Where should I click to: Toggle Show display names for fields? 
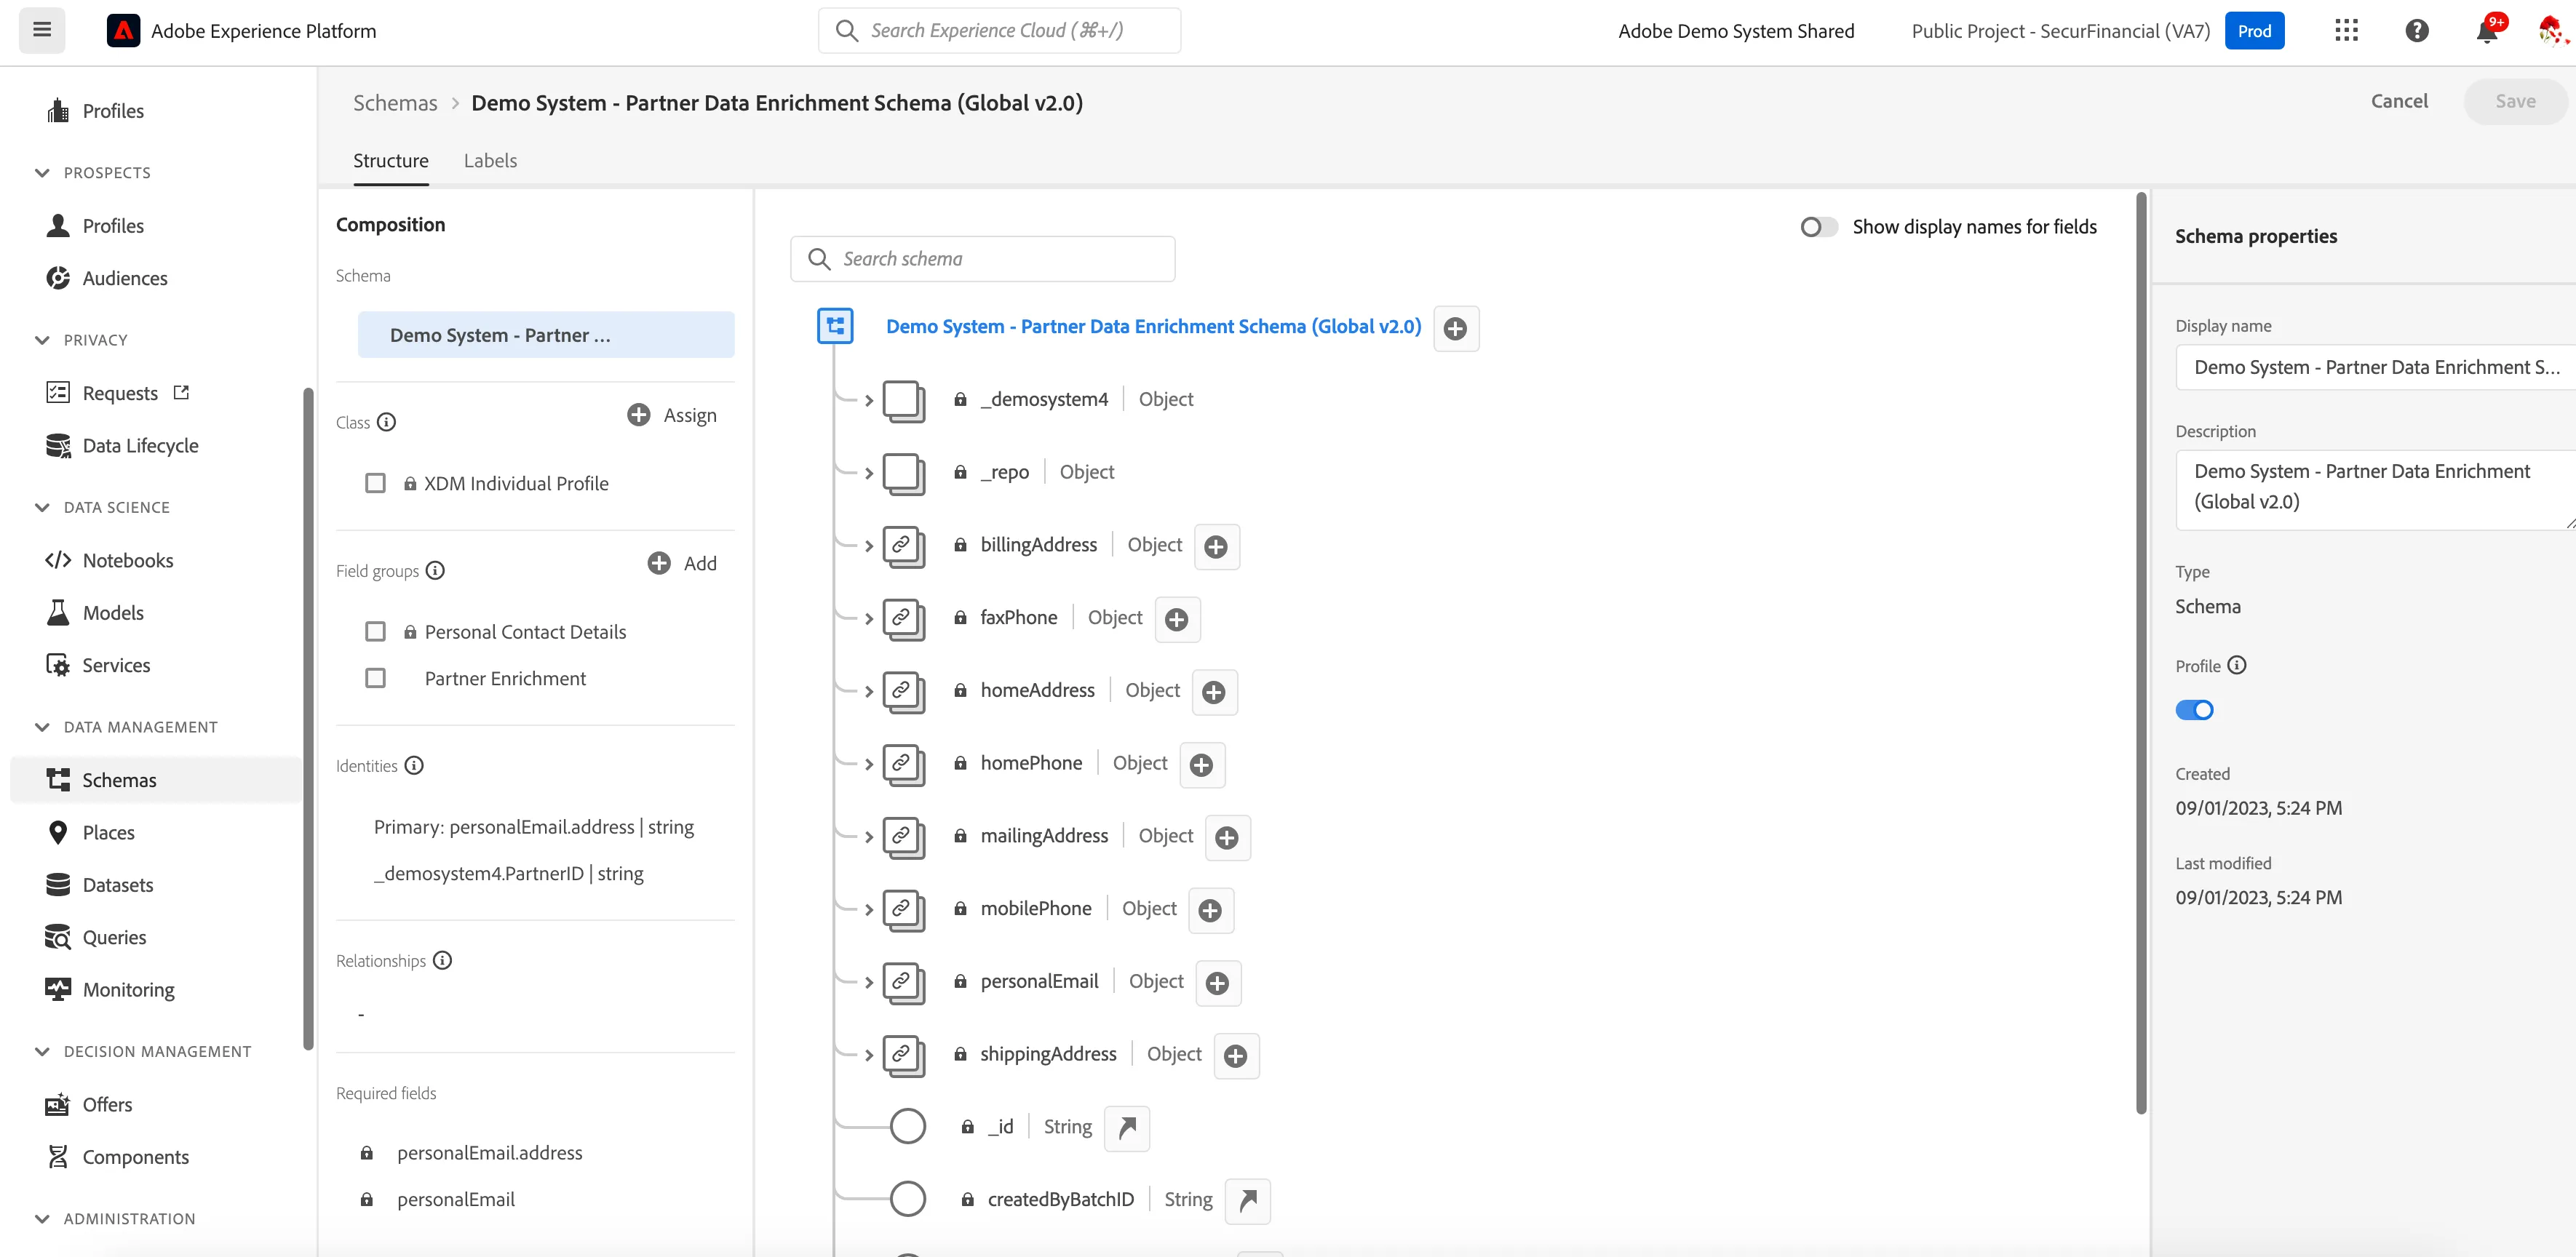click(x=1818, y=227)
